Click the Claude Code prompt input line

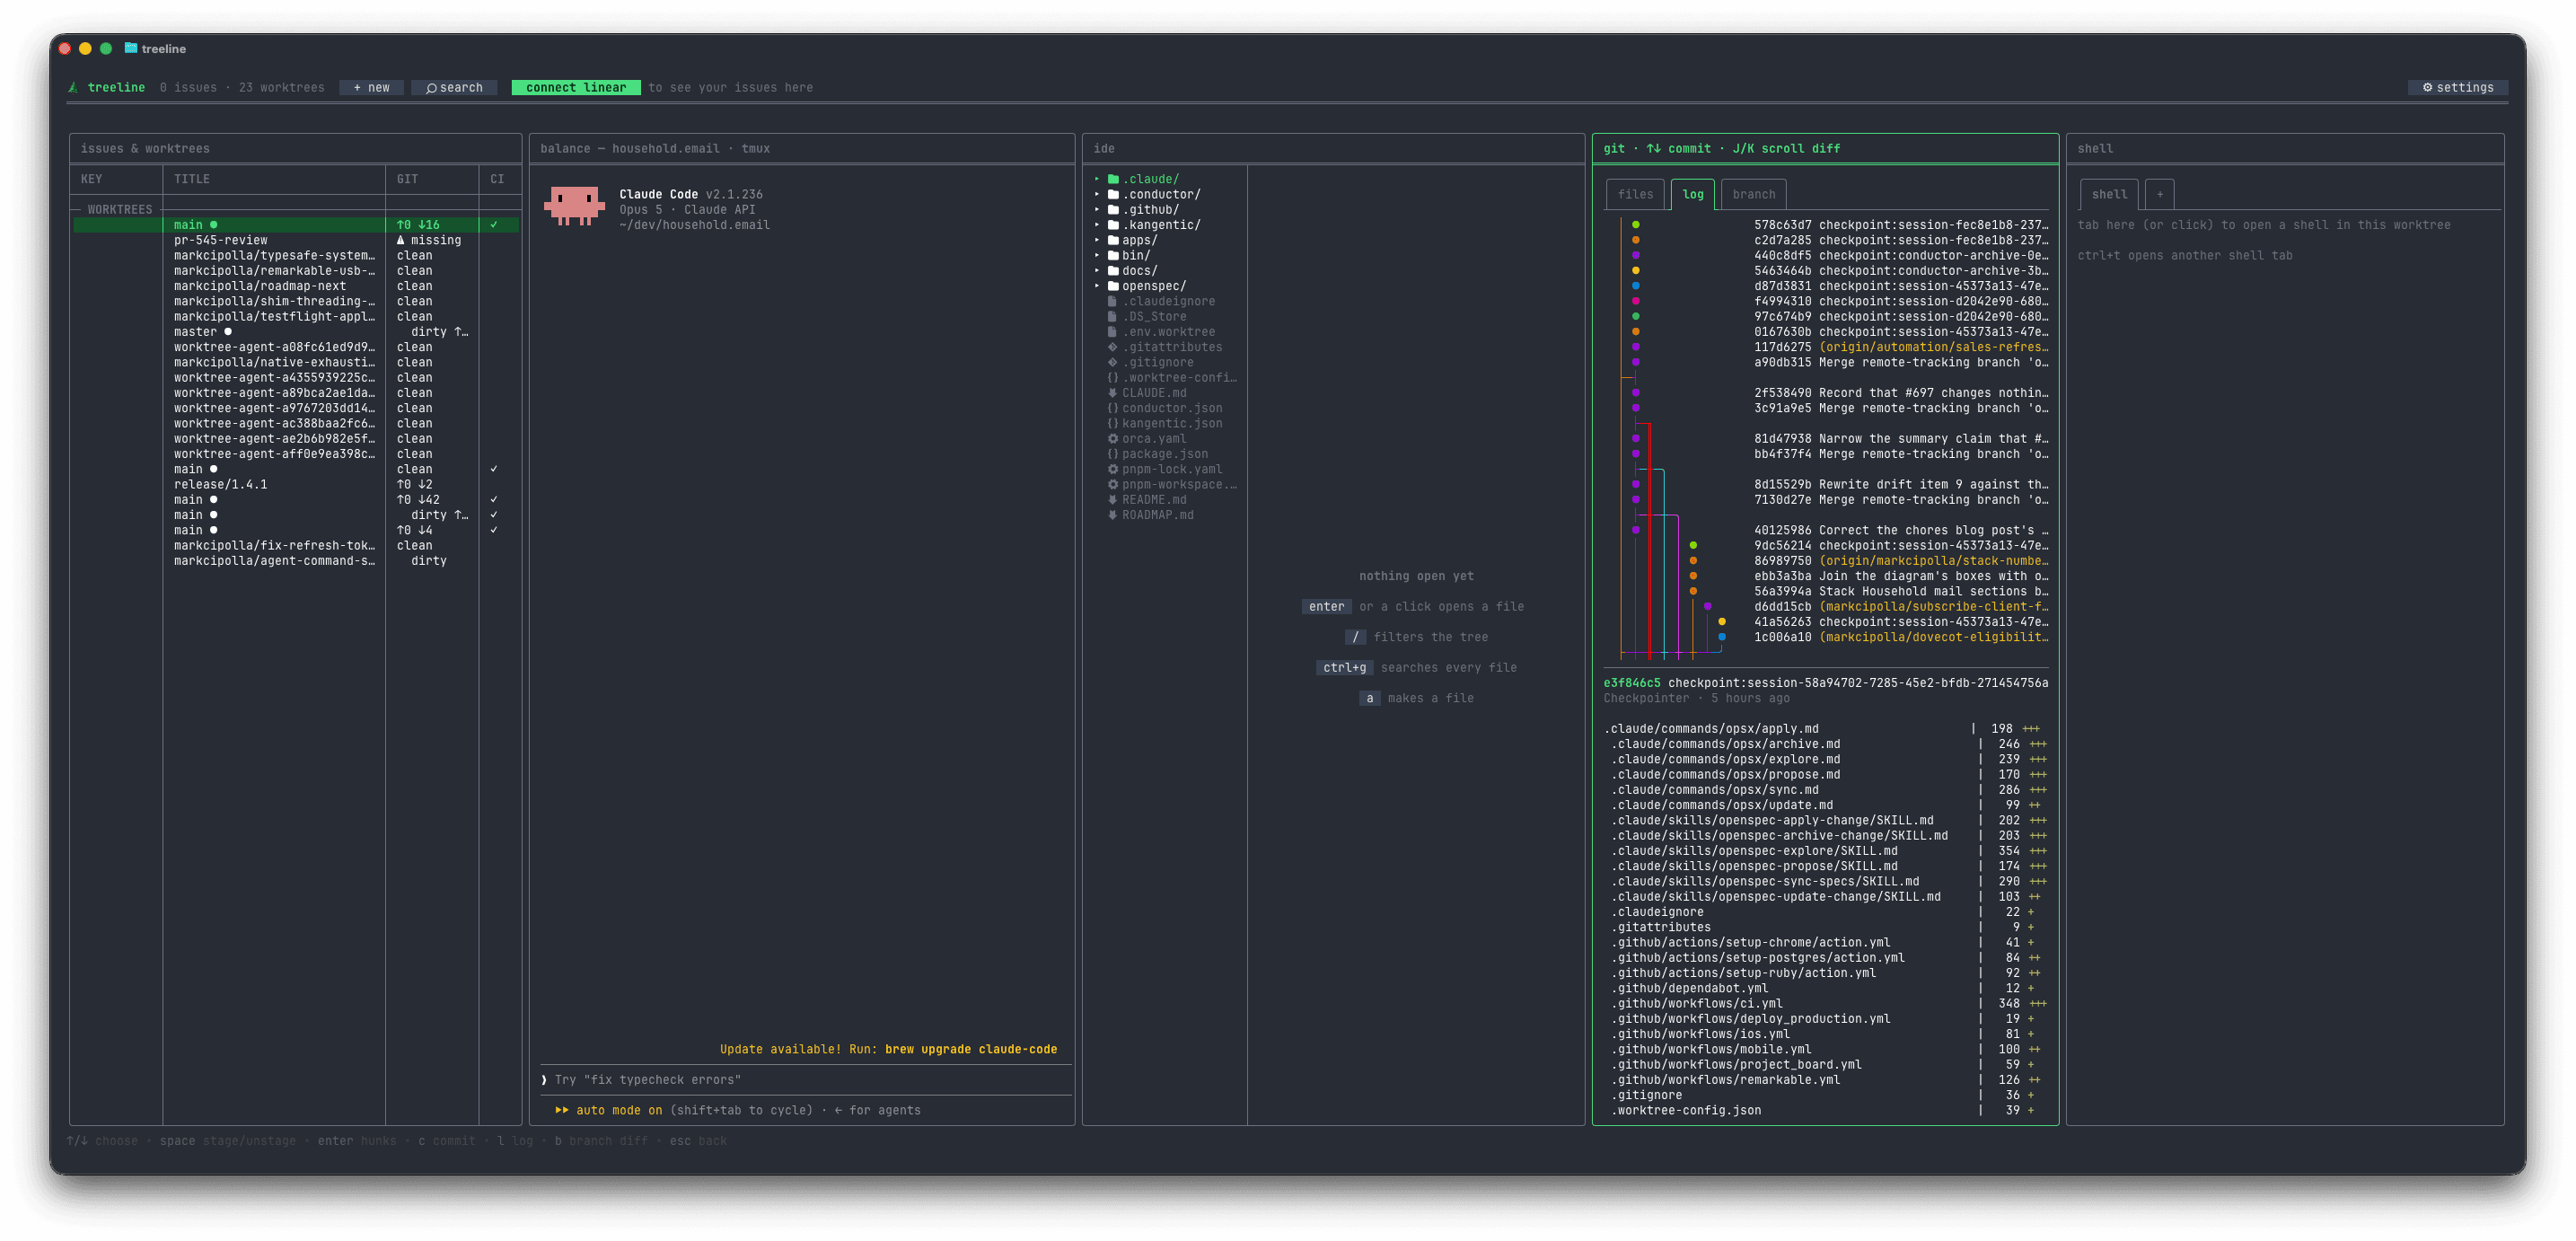point(806,1080)
